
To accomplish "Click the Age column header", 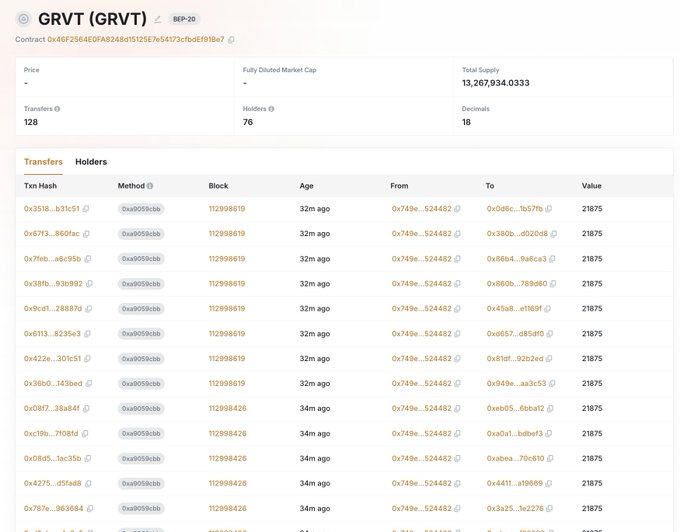I will pos(306,186).
